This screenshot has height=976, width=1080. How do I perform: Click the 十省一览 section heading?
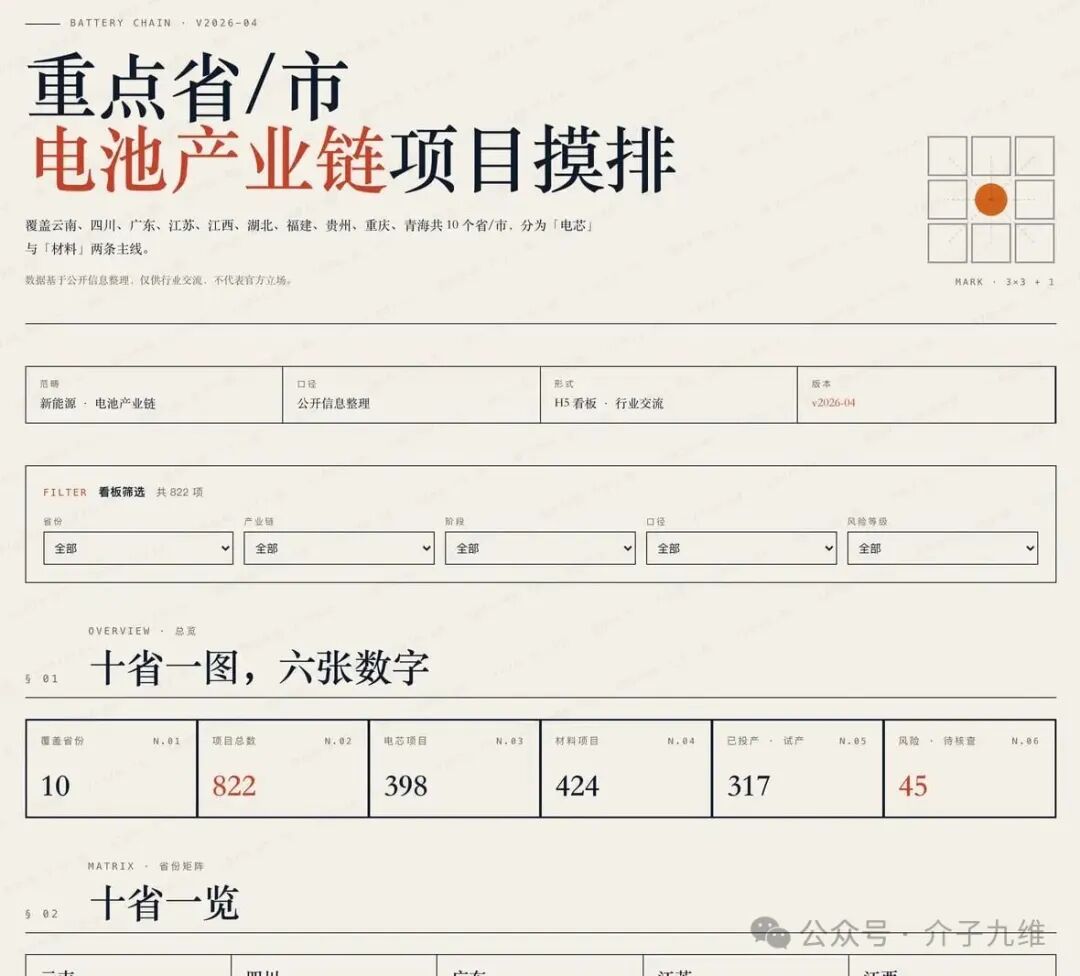pos(165,903)
